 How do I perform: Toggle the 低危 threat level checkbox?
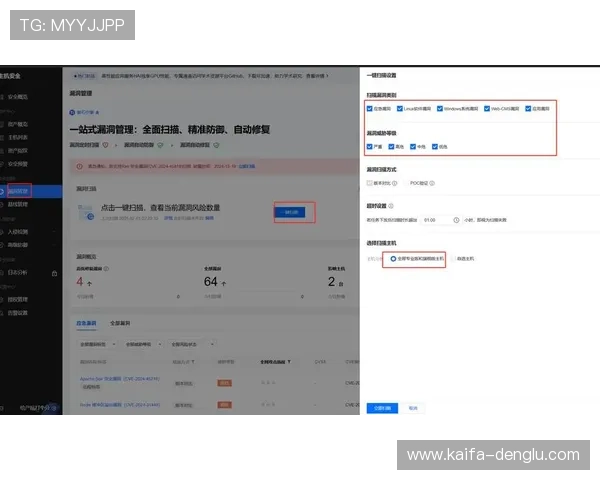435,147
